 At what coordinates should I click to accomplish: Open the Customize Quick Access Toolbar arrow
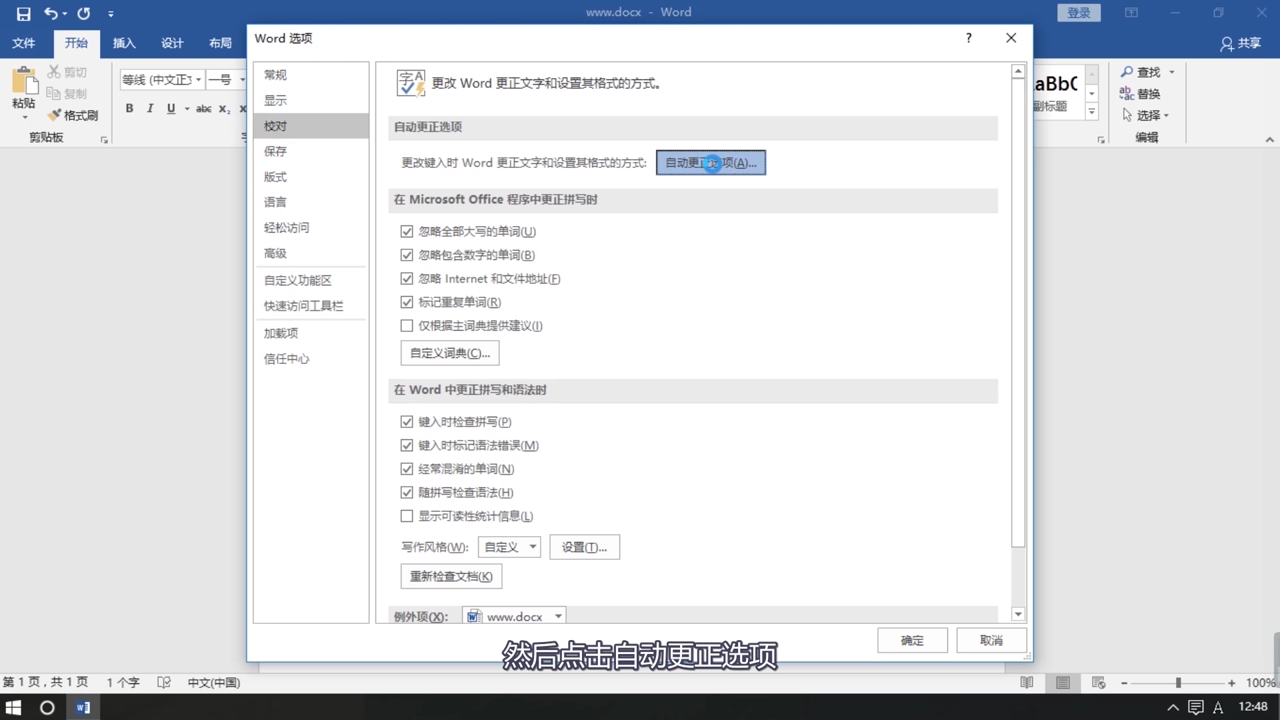pos(110,14)
